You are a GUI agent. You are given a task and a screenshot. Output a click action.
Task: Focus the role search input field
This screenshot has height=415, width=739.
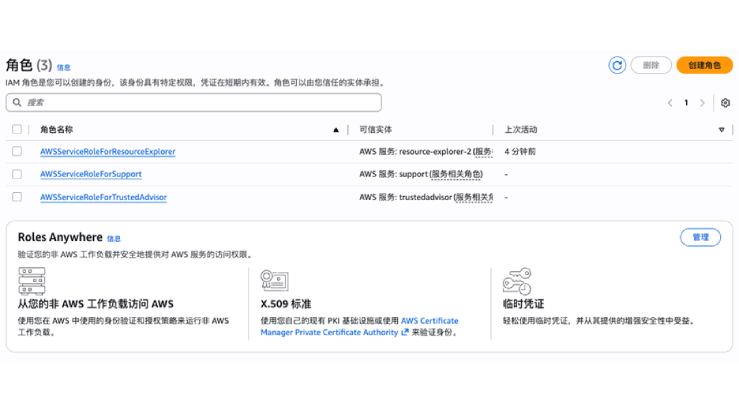point(200,102)
